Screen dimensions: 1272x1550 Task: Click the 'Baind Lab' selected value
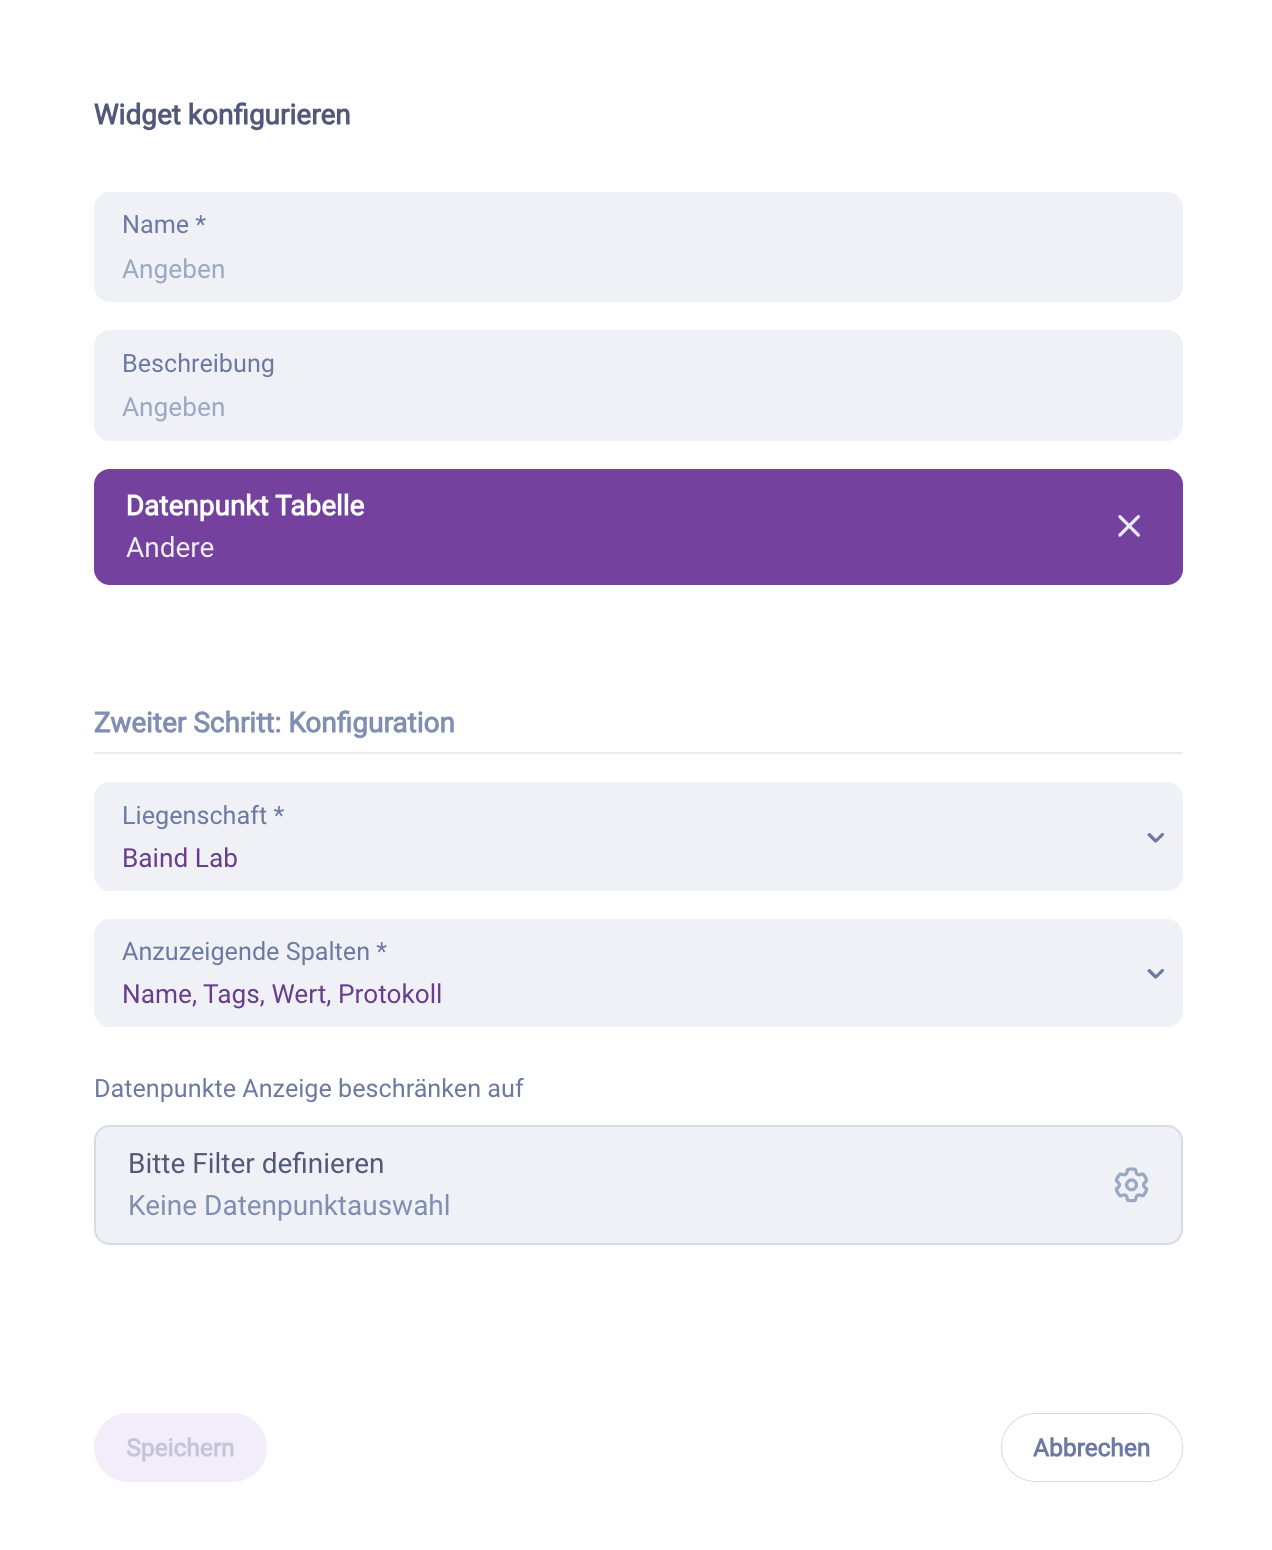click(180, 859)
